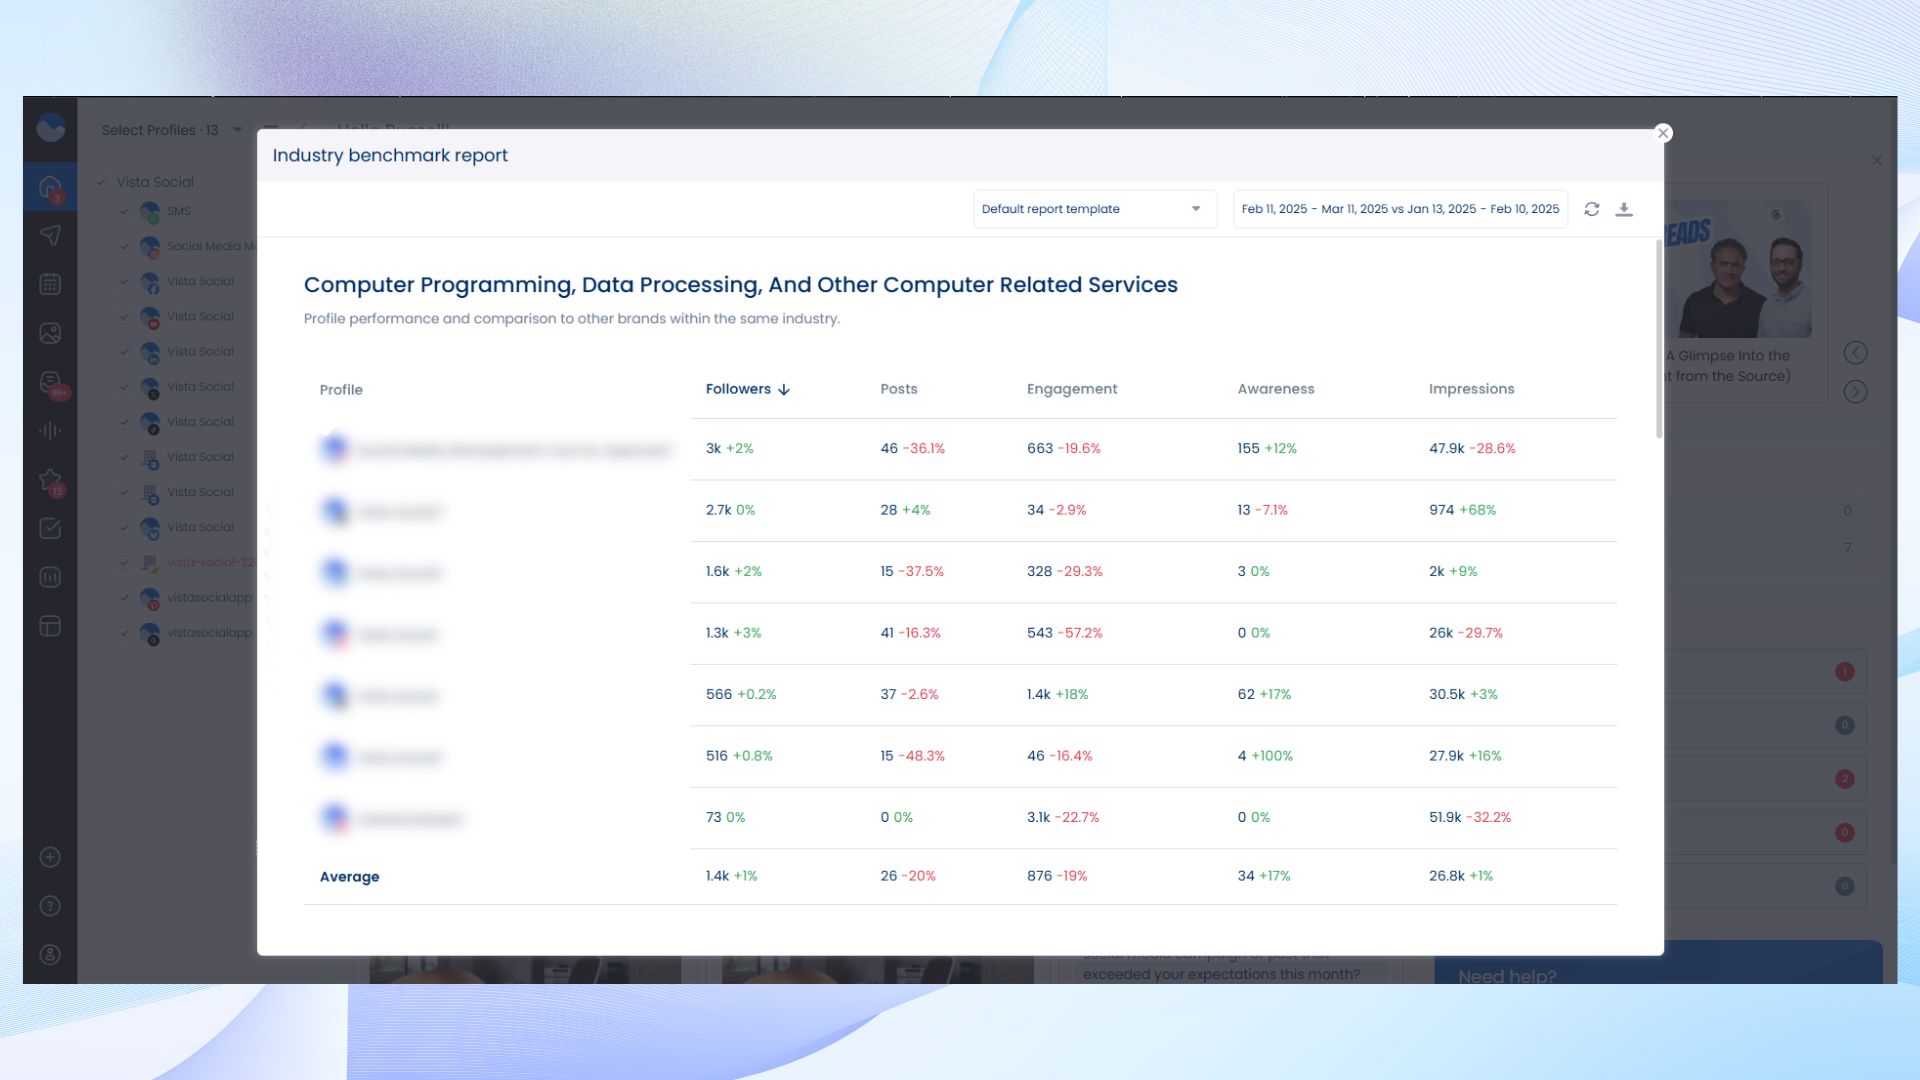
Task: Open the date range picker showing Feb 11 - Mar 11
Action: pyautogui.click(x=1399, y=209)
